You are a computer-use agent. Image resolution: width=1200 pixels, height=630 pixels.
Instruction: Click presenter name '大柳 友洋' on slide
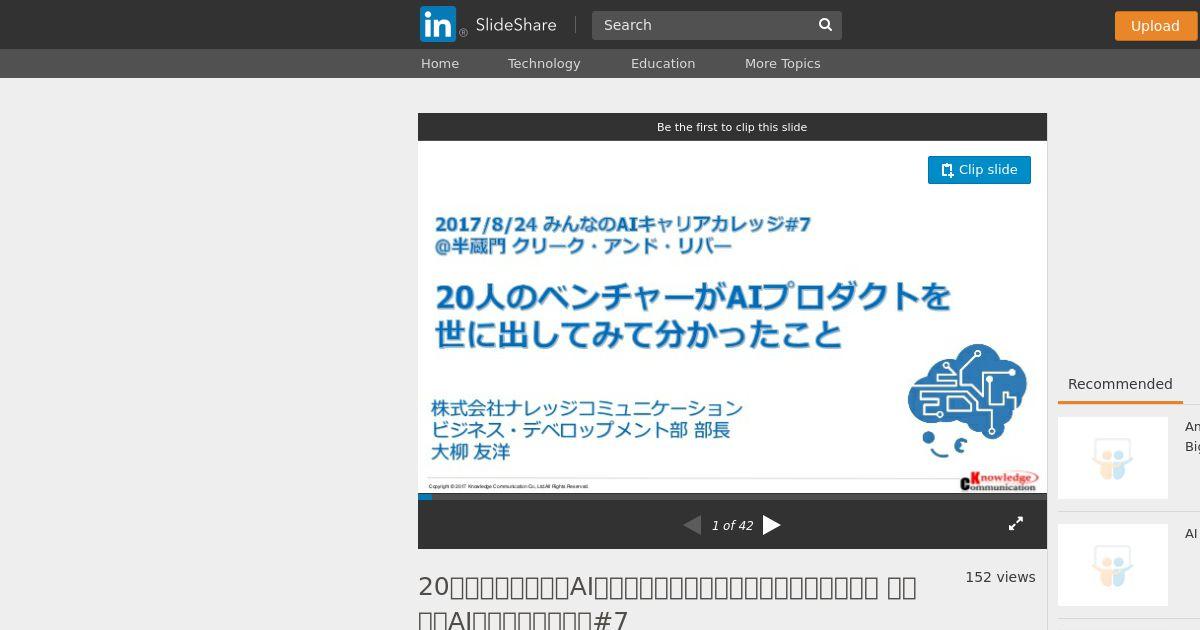point(471,452)
